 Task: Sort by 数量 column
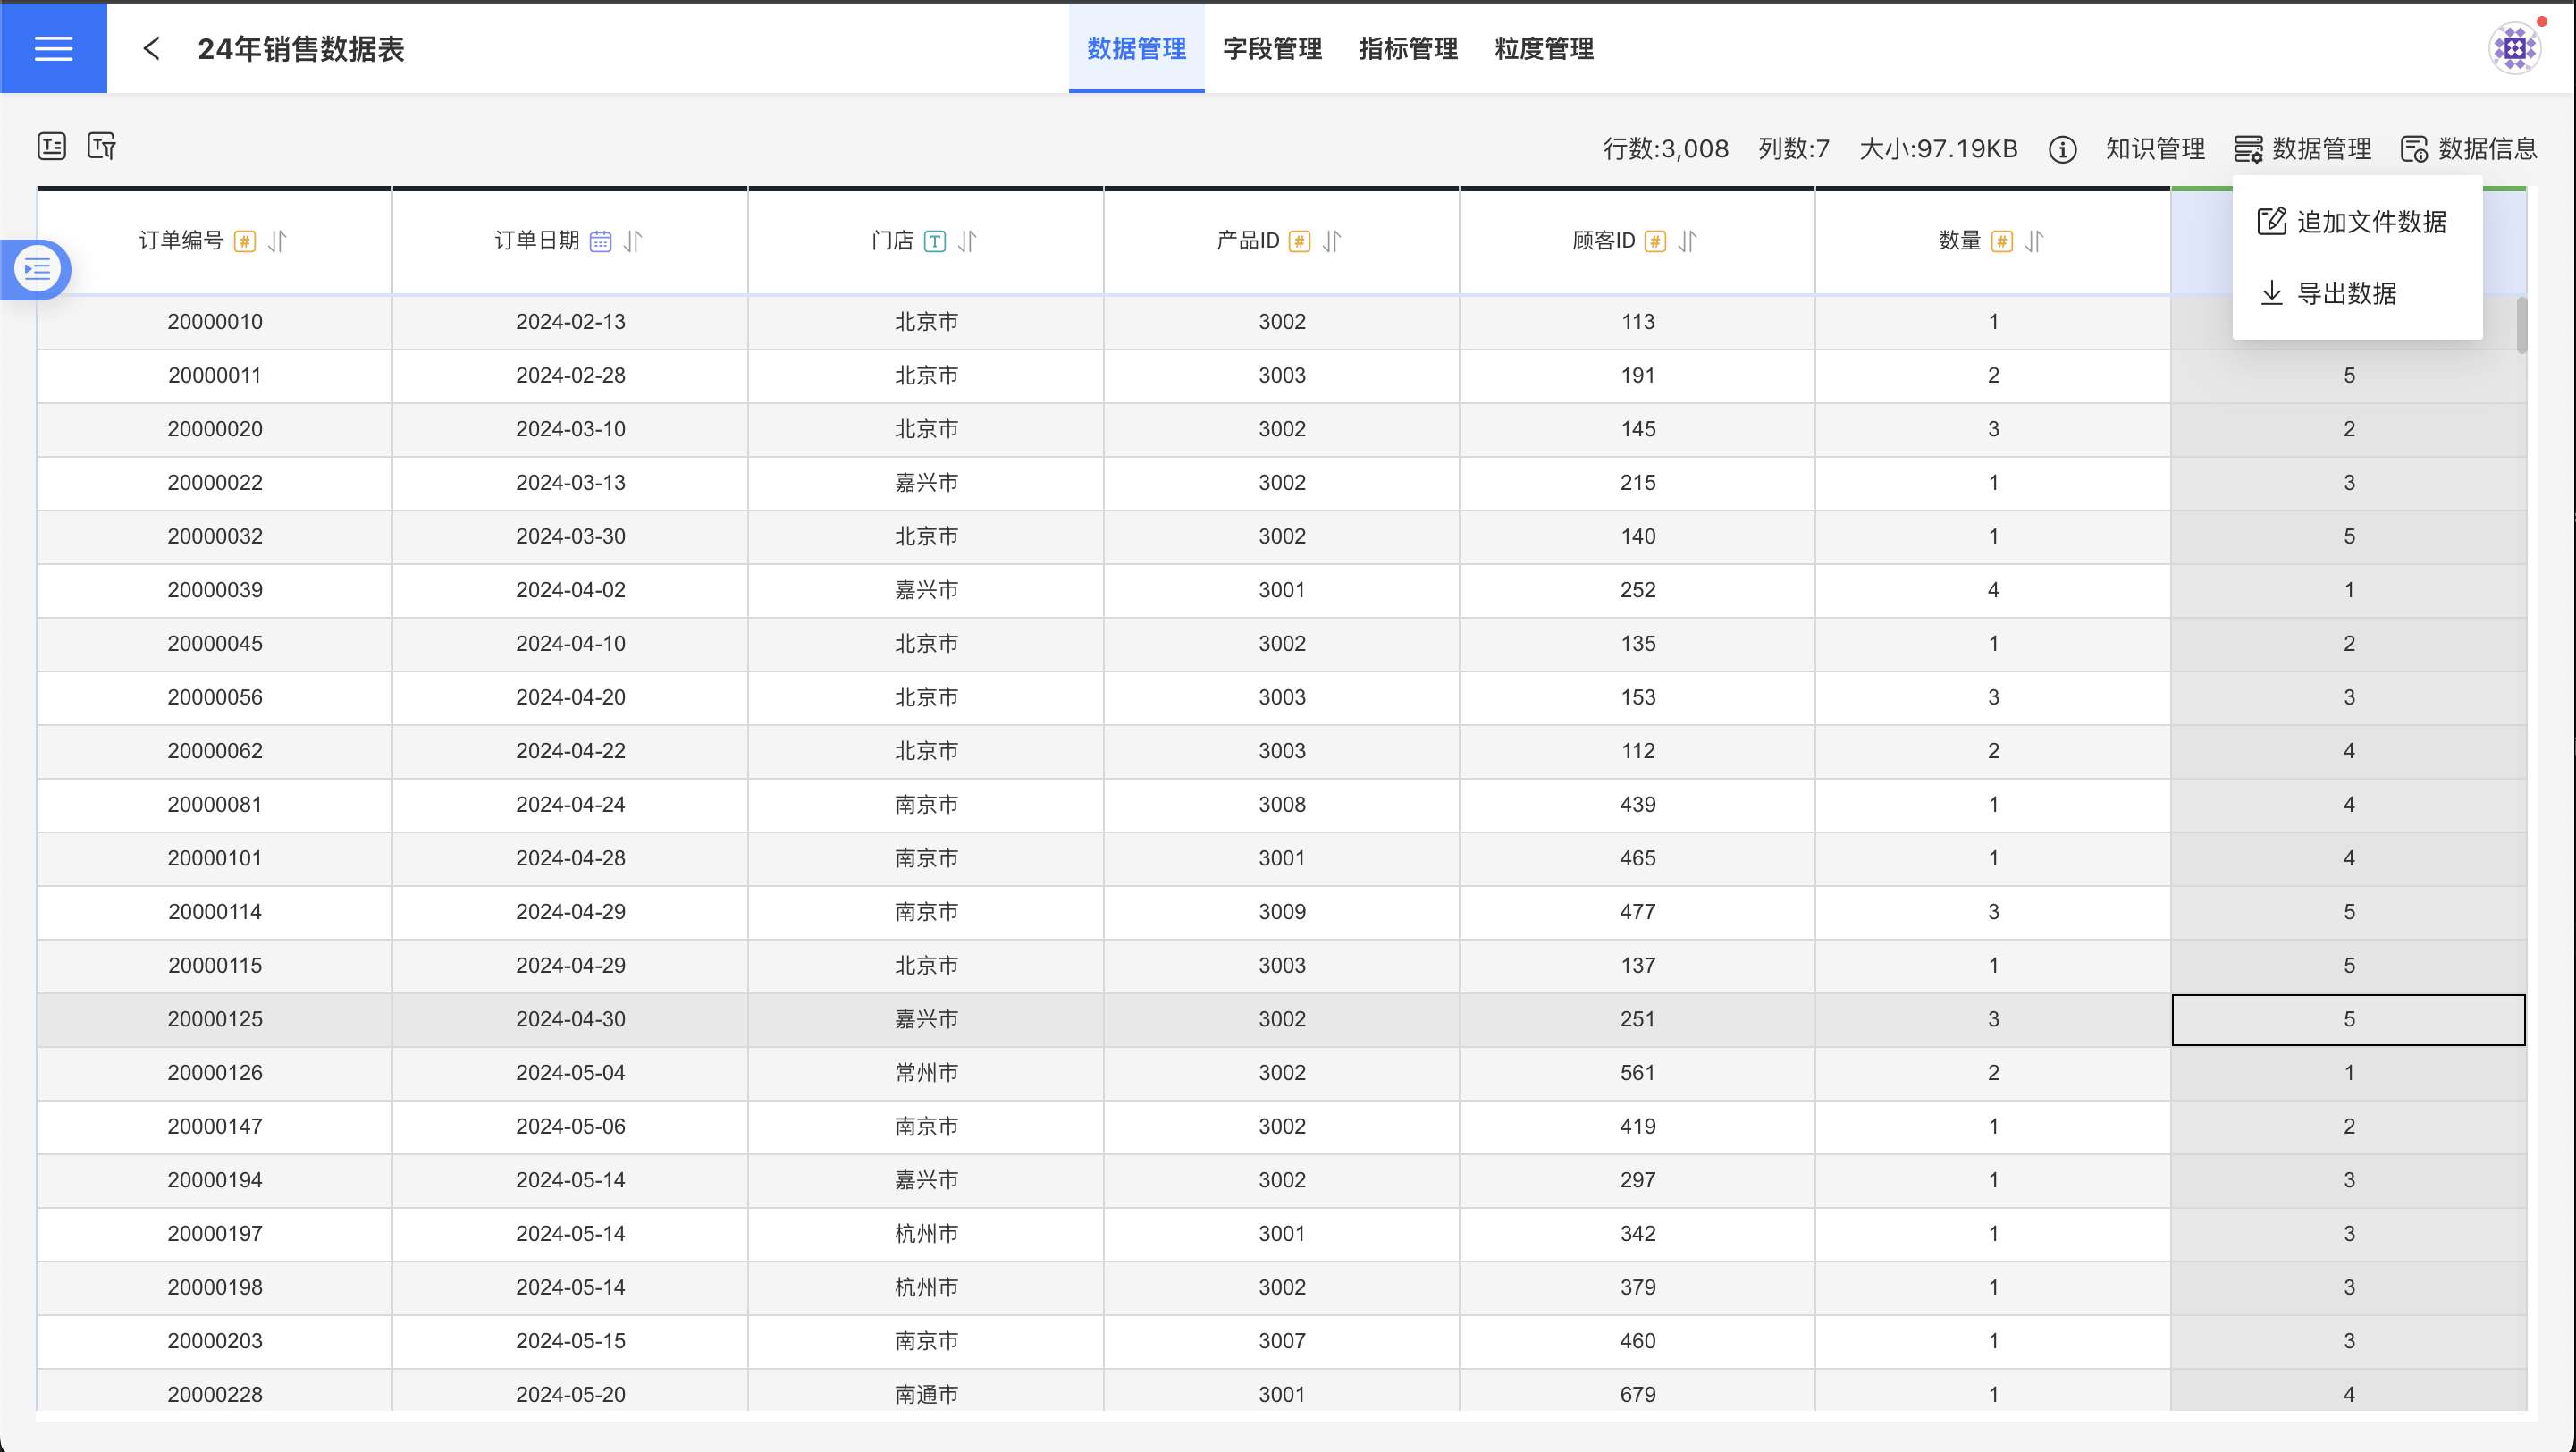pyautogui.click(x=2035, y=241)
